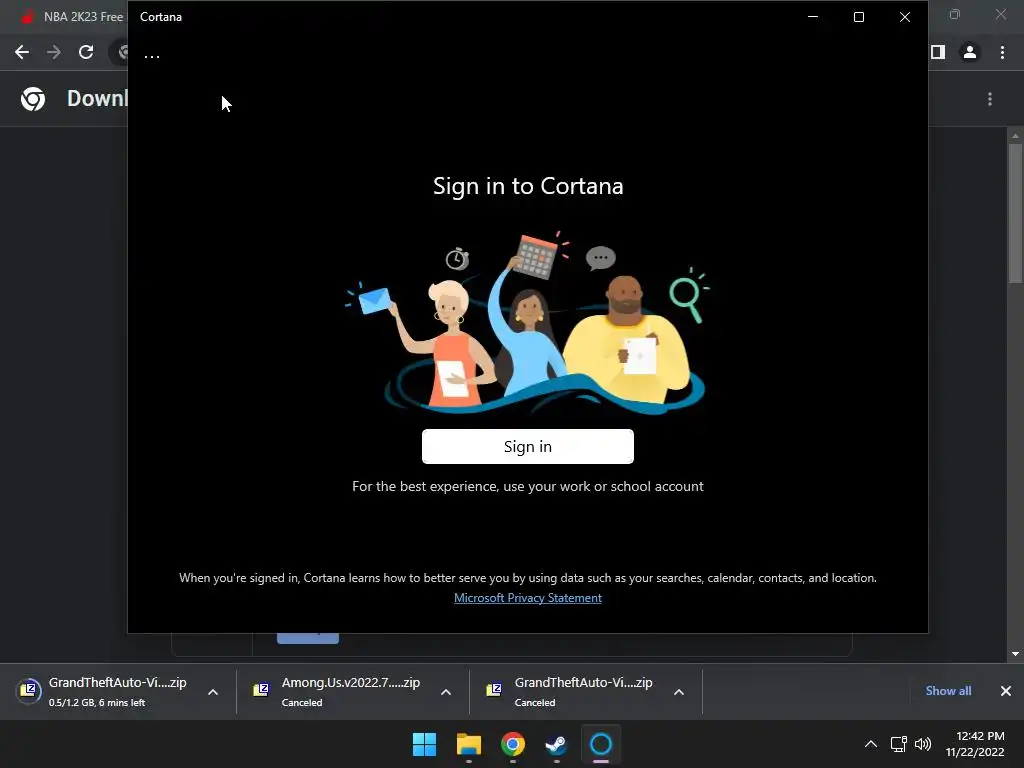Reload the Chrome page
1024x768 pixels.
(x=86, y=52)
